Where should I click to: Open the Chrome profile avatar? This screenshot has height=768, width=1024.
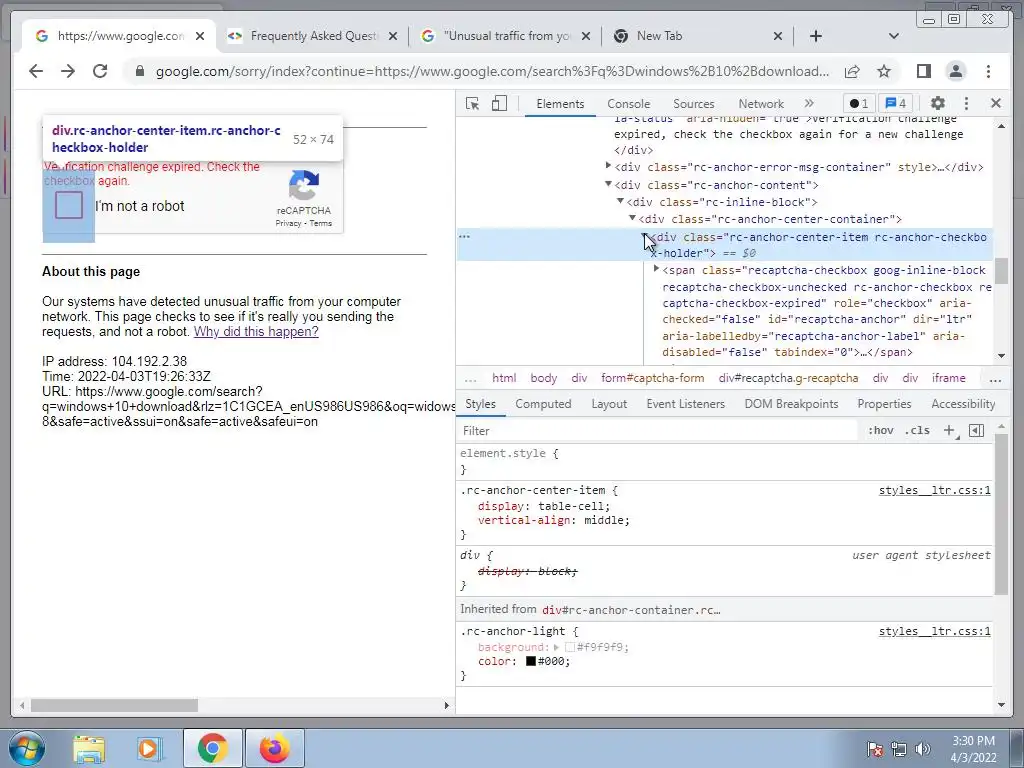coord(956,71)
